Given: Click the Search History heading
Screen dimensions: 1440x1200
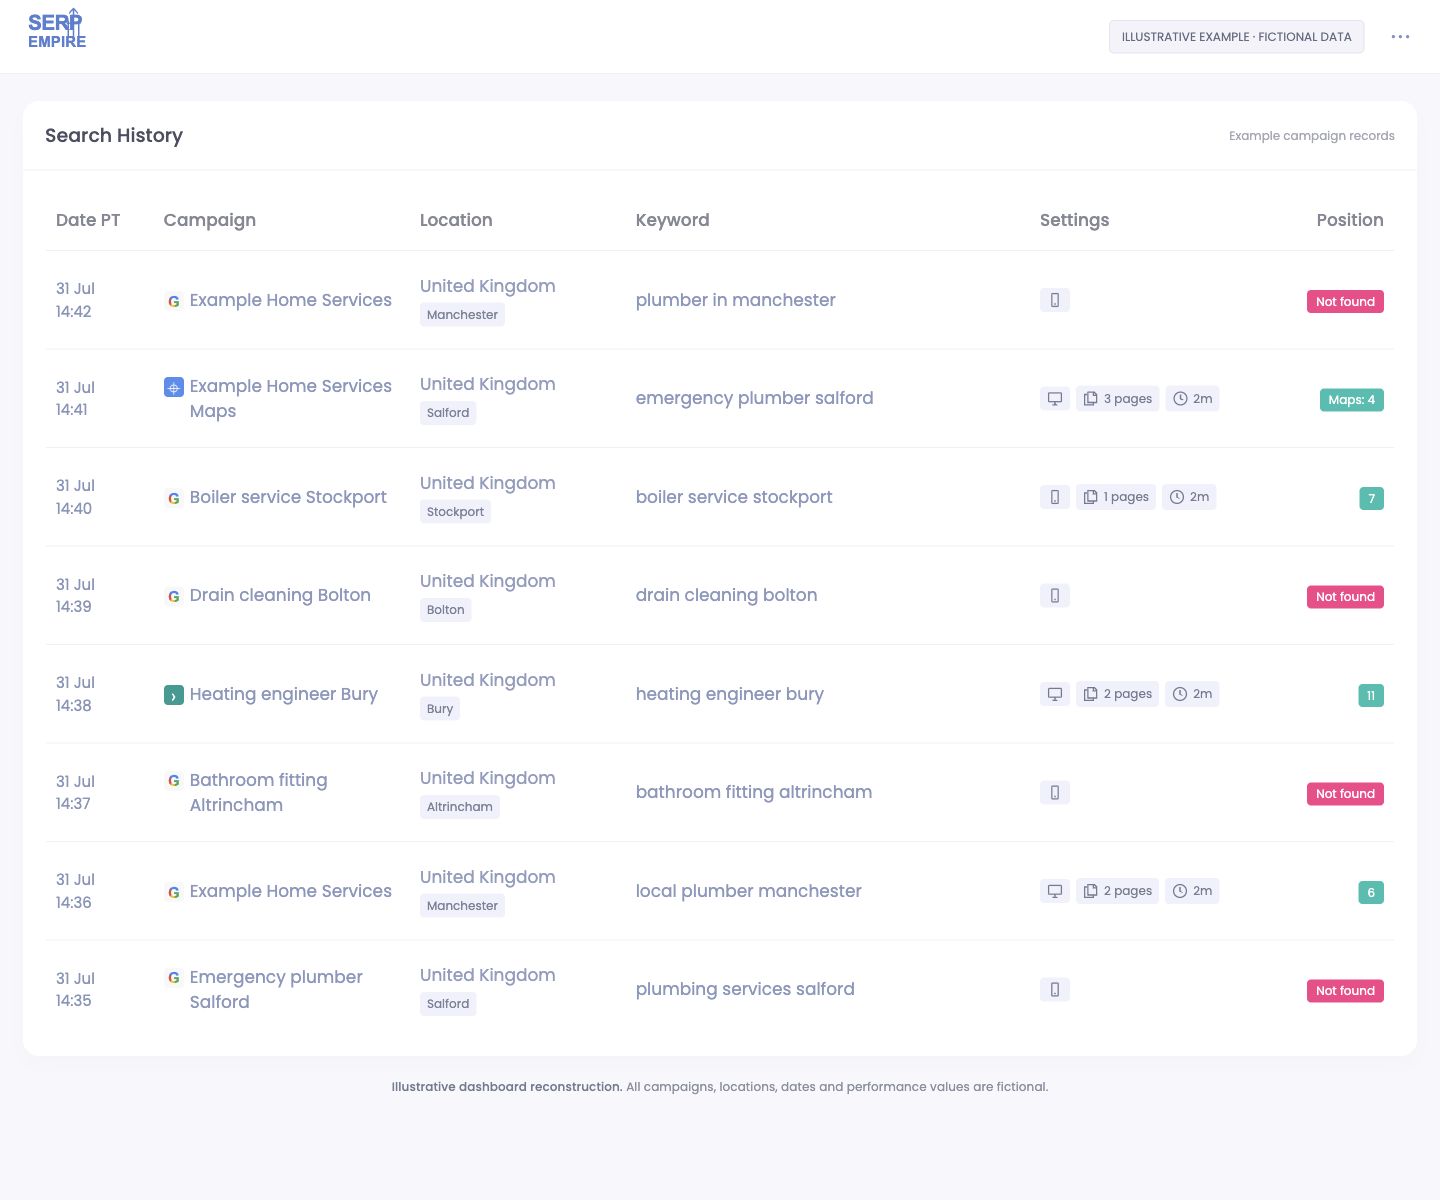Looking at the screenshot, I should (x=114, y=135).
